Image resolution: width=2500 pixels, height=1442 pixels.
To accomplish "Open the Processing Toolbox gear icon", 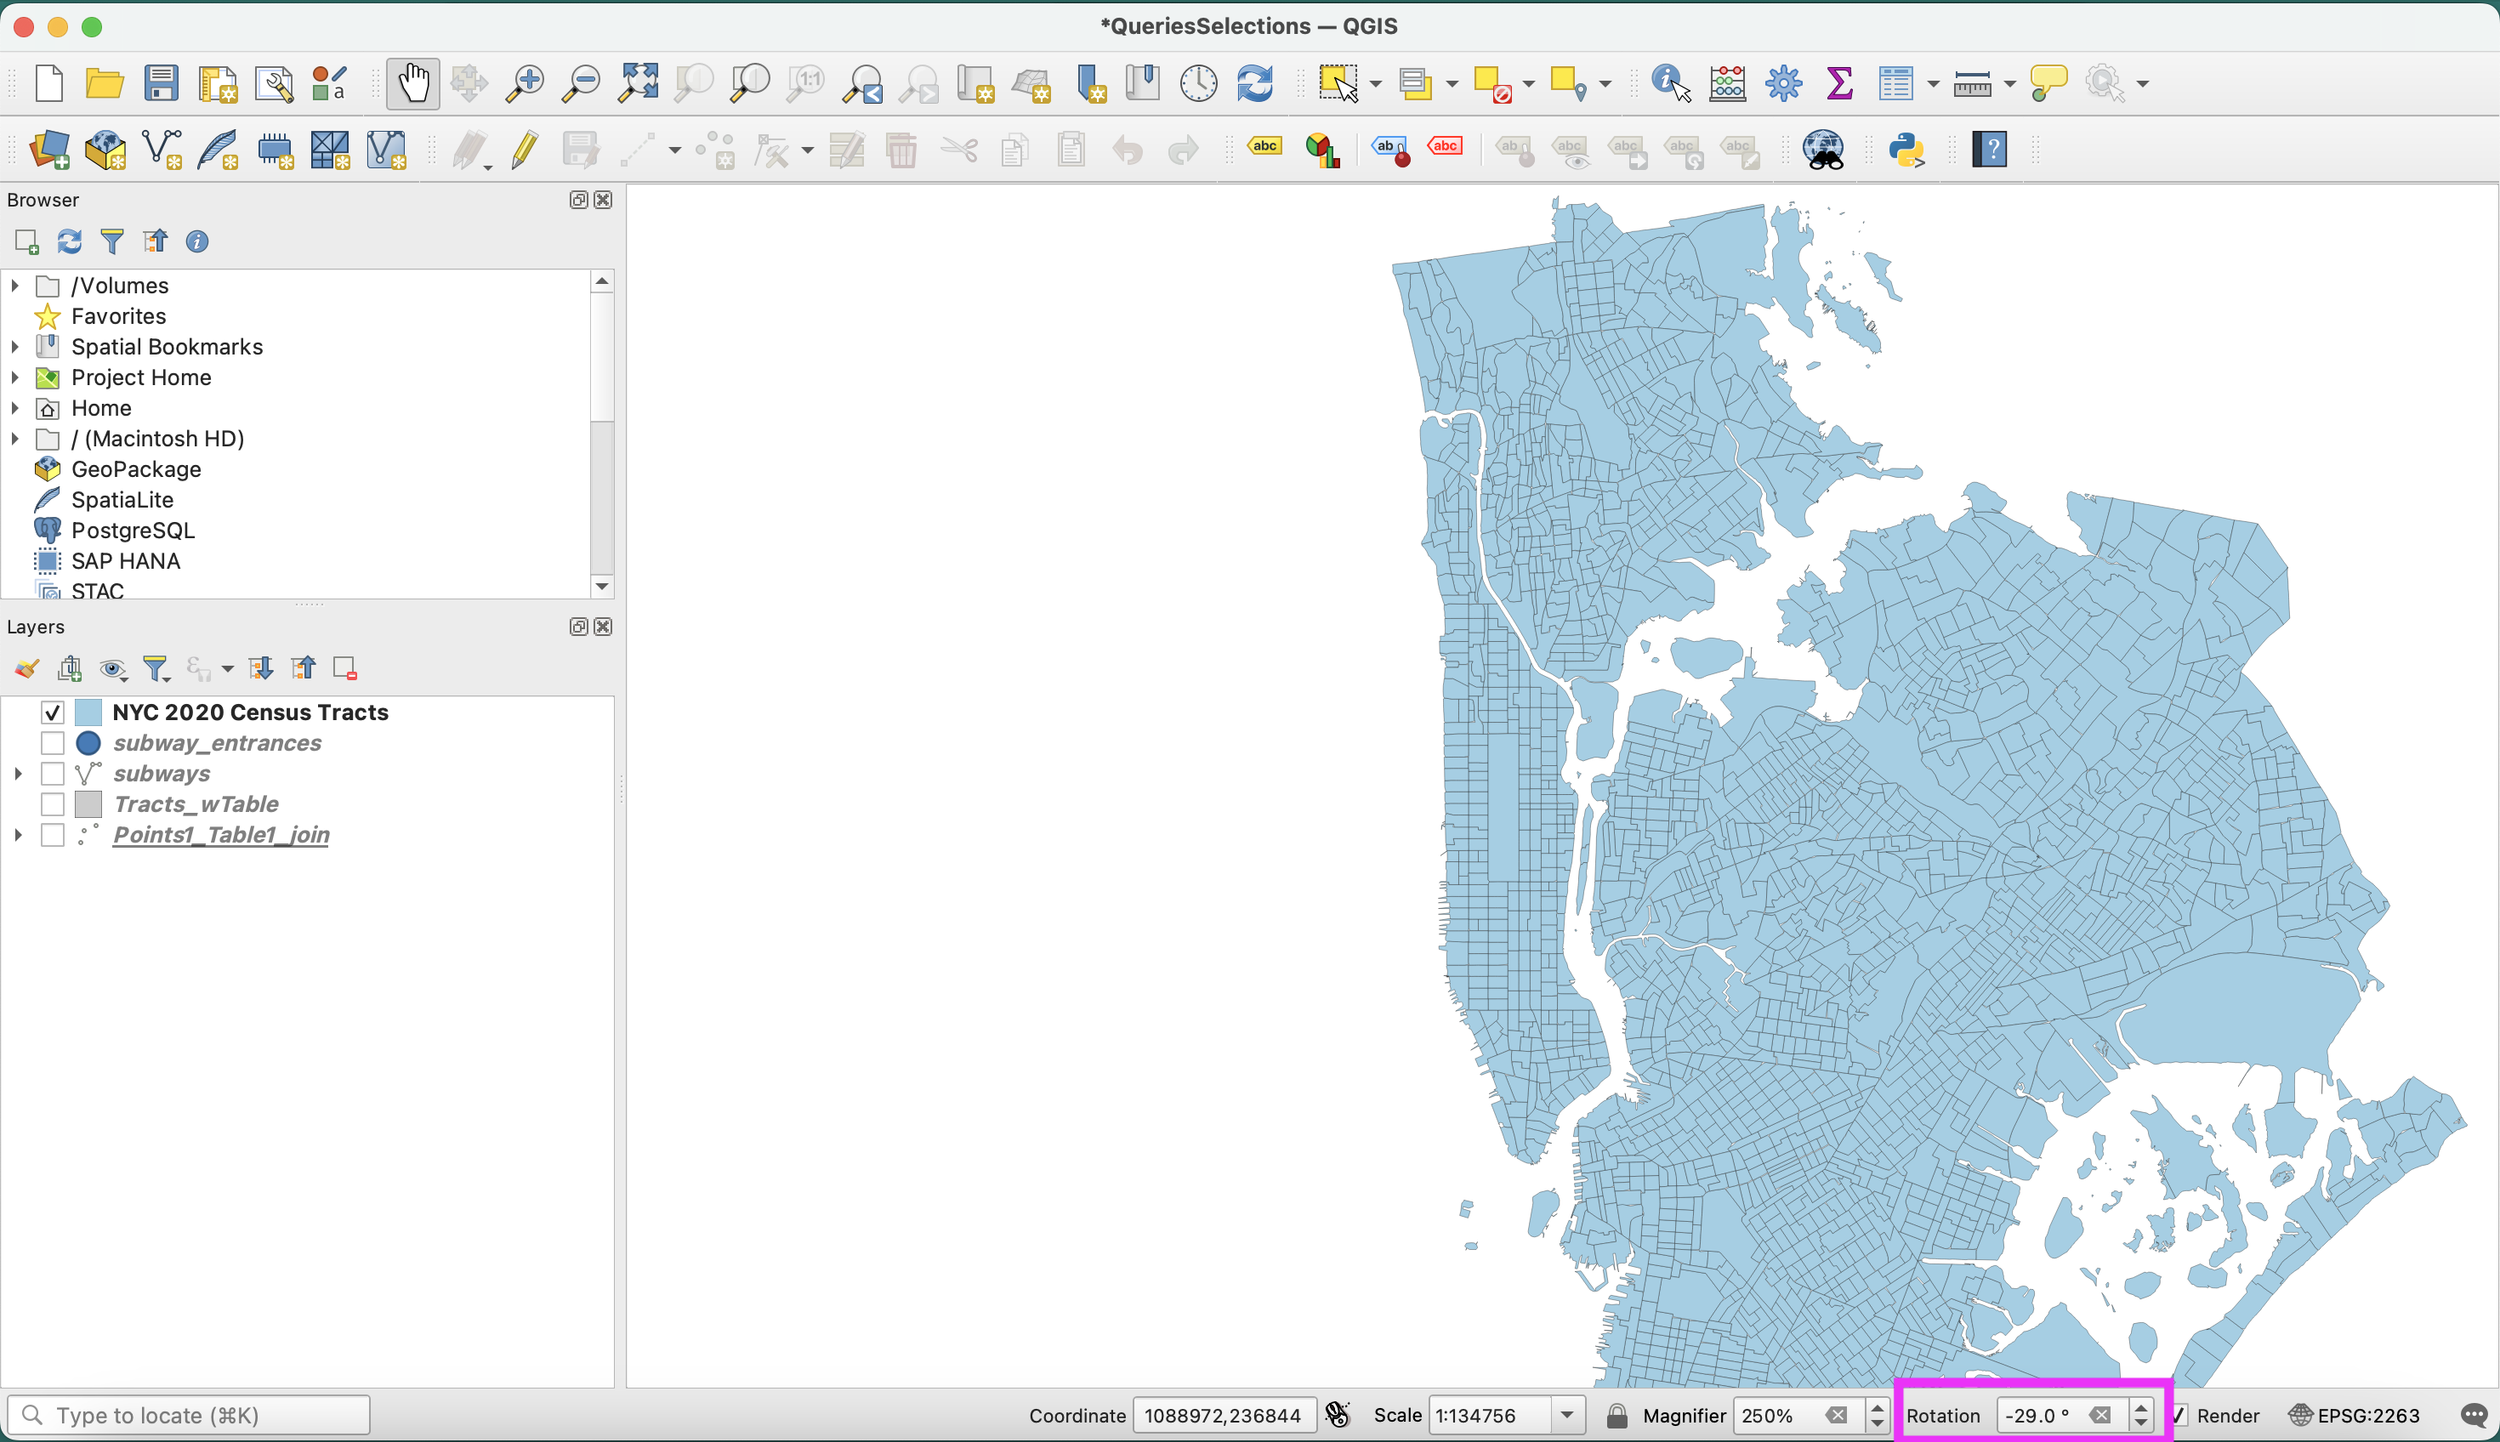I will (x=1782, y=83).
